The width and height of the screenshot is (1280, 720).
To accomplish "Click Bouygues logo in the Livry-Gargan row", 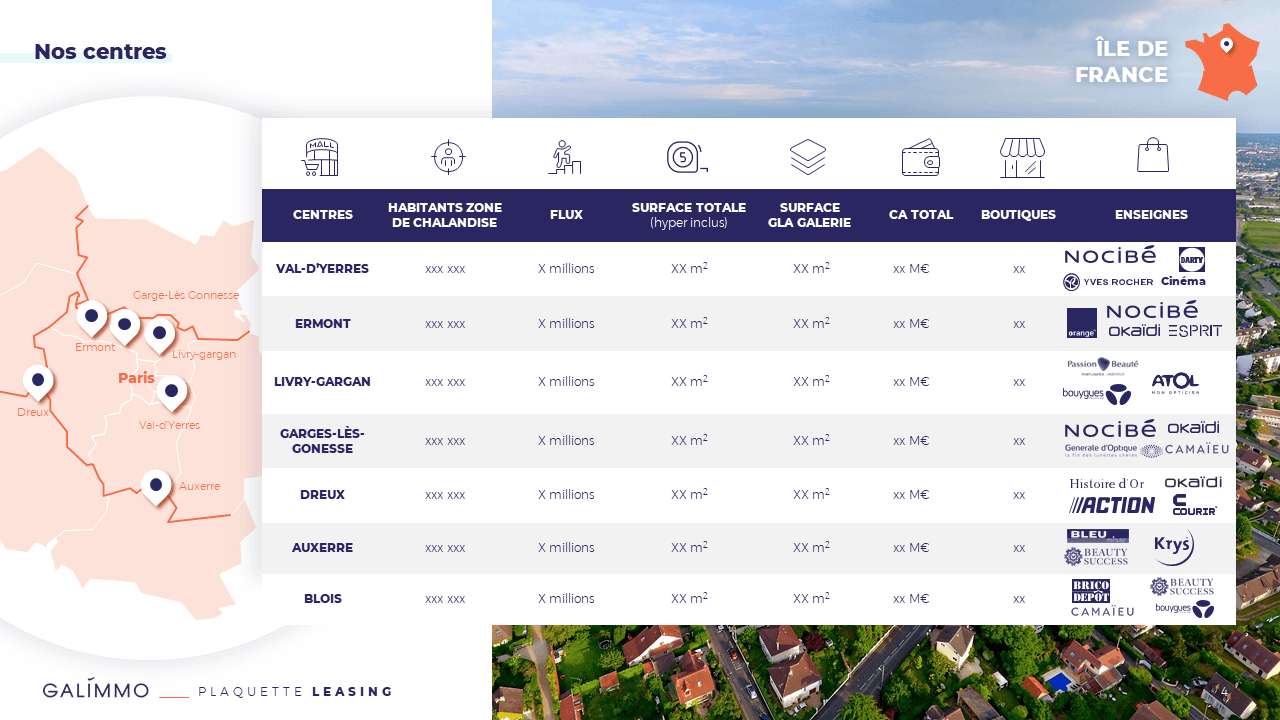I will click(1097, 394).
